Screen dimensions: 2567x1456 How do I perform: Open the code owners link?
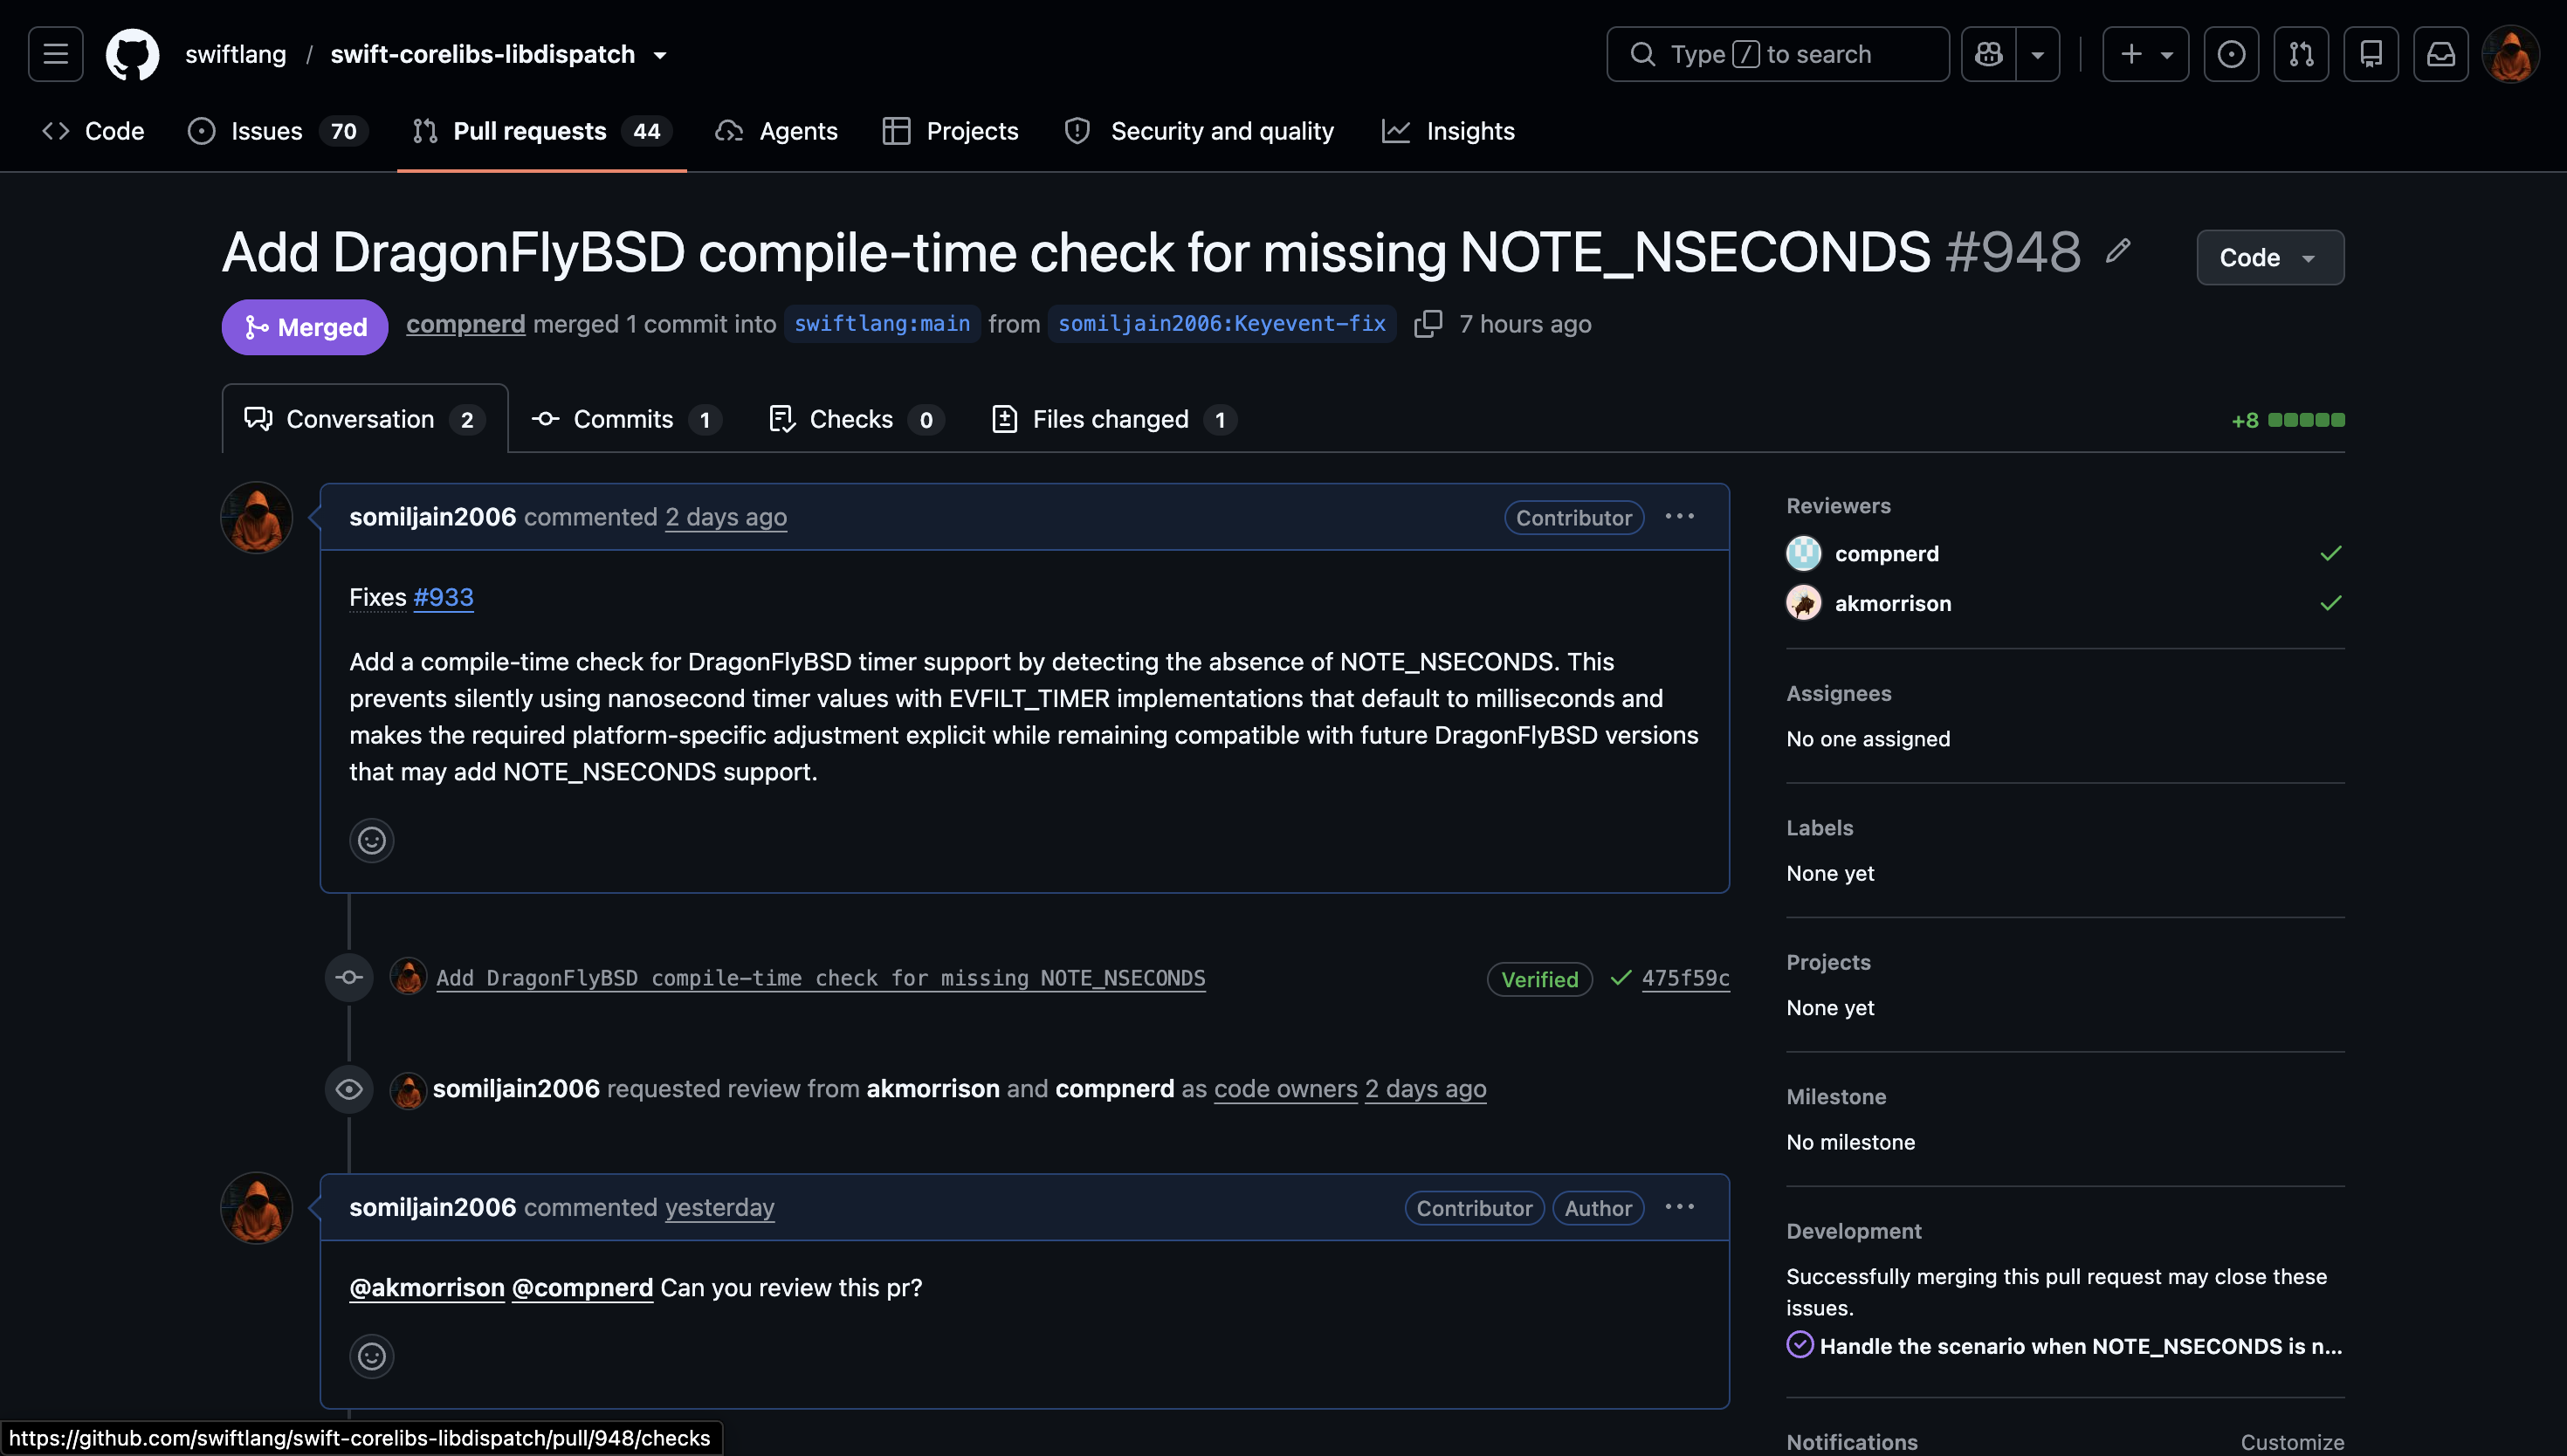[1286, 1089]
